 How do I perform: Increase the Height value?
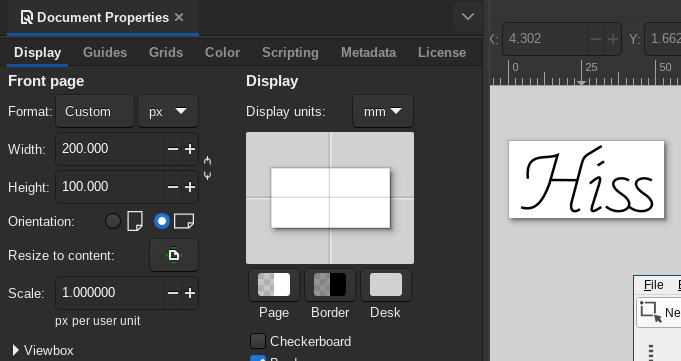click(190, 187)
